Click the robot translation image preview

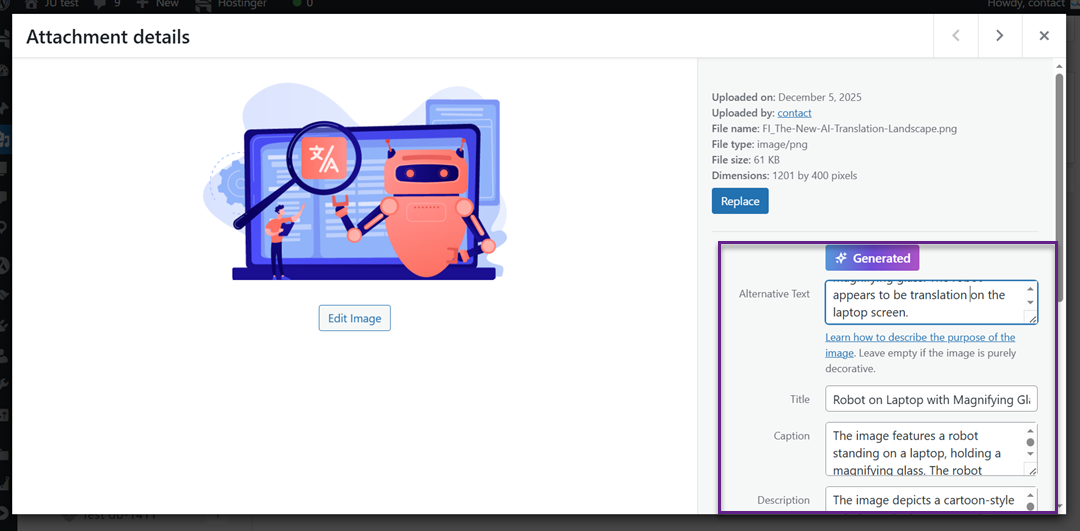(x=354, y=184)
